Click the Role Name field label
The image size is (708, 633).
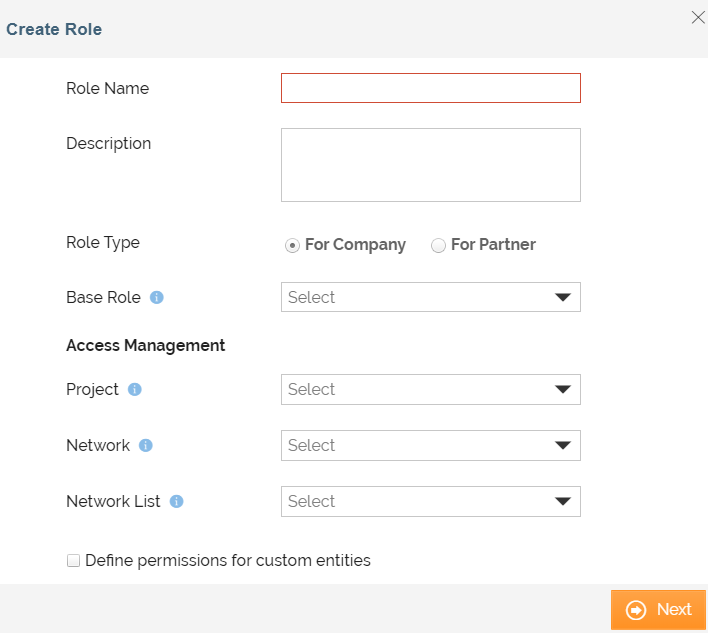click(x=107, y=88)
